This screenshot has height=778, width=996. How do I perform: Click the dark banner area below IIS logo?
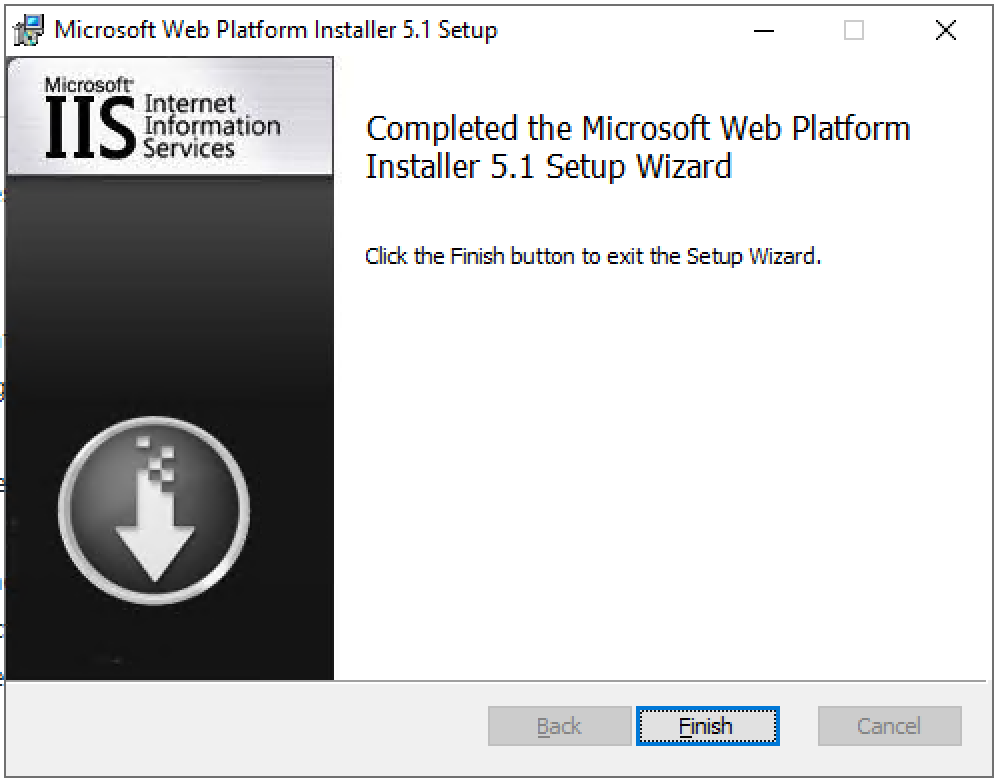coord(170,280)
